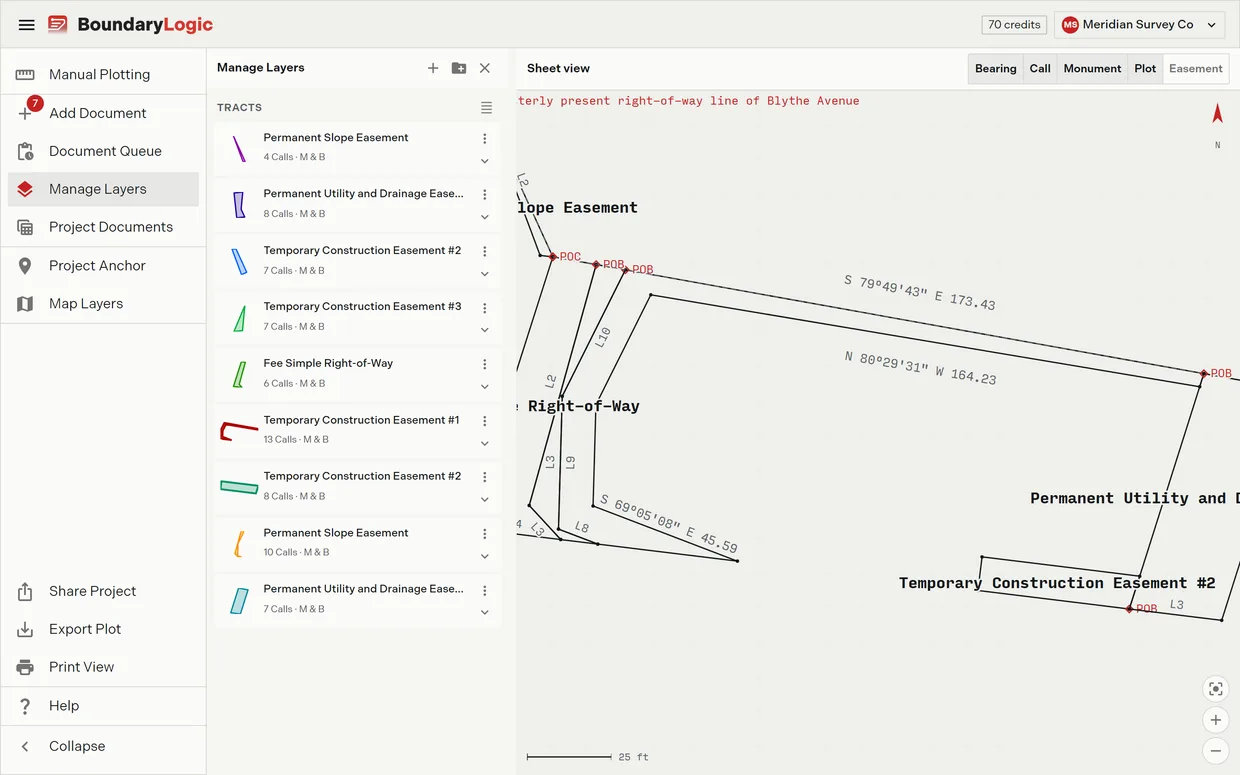
Task: Click the 70 credits button
Action: [1014, 25]
